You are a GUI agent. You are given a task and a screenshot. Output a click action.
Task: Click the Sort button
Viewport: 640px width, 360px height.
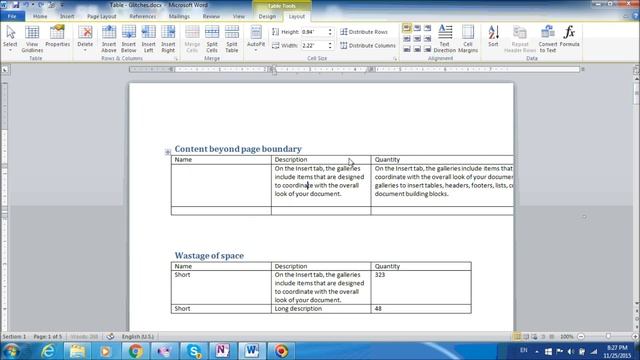point(493,36)
